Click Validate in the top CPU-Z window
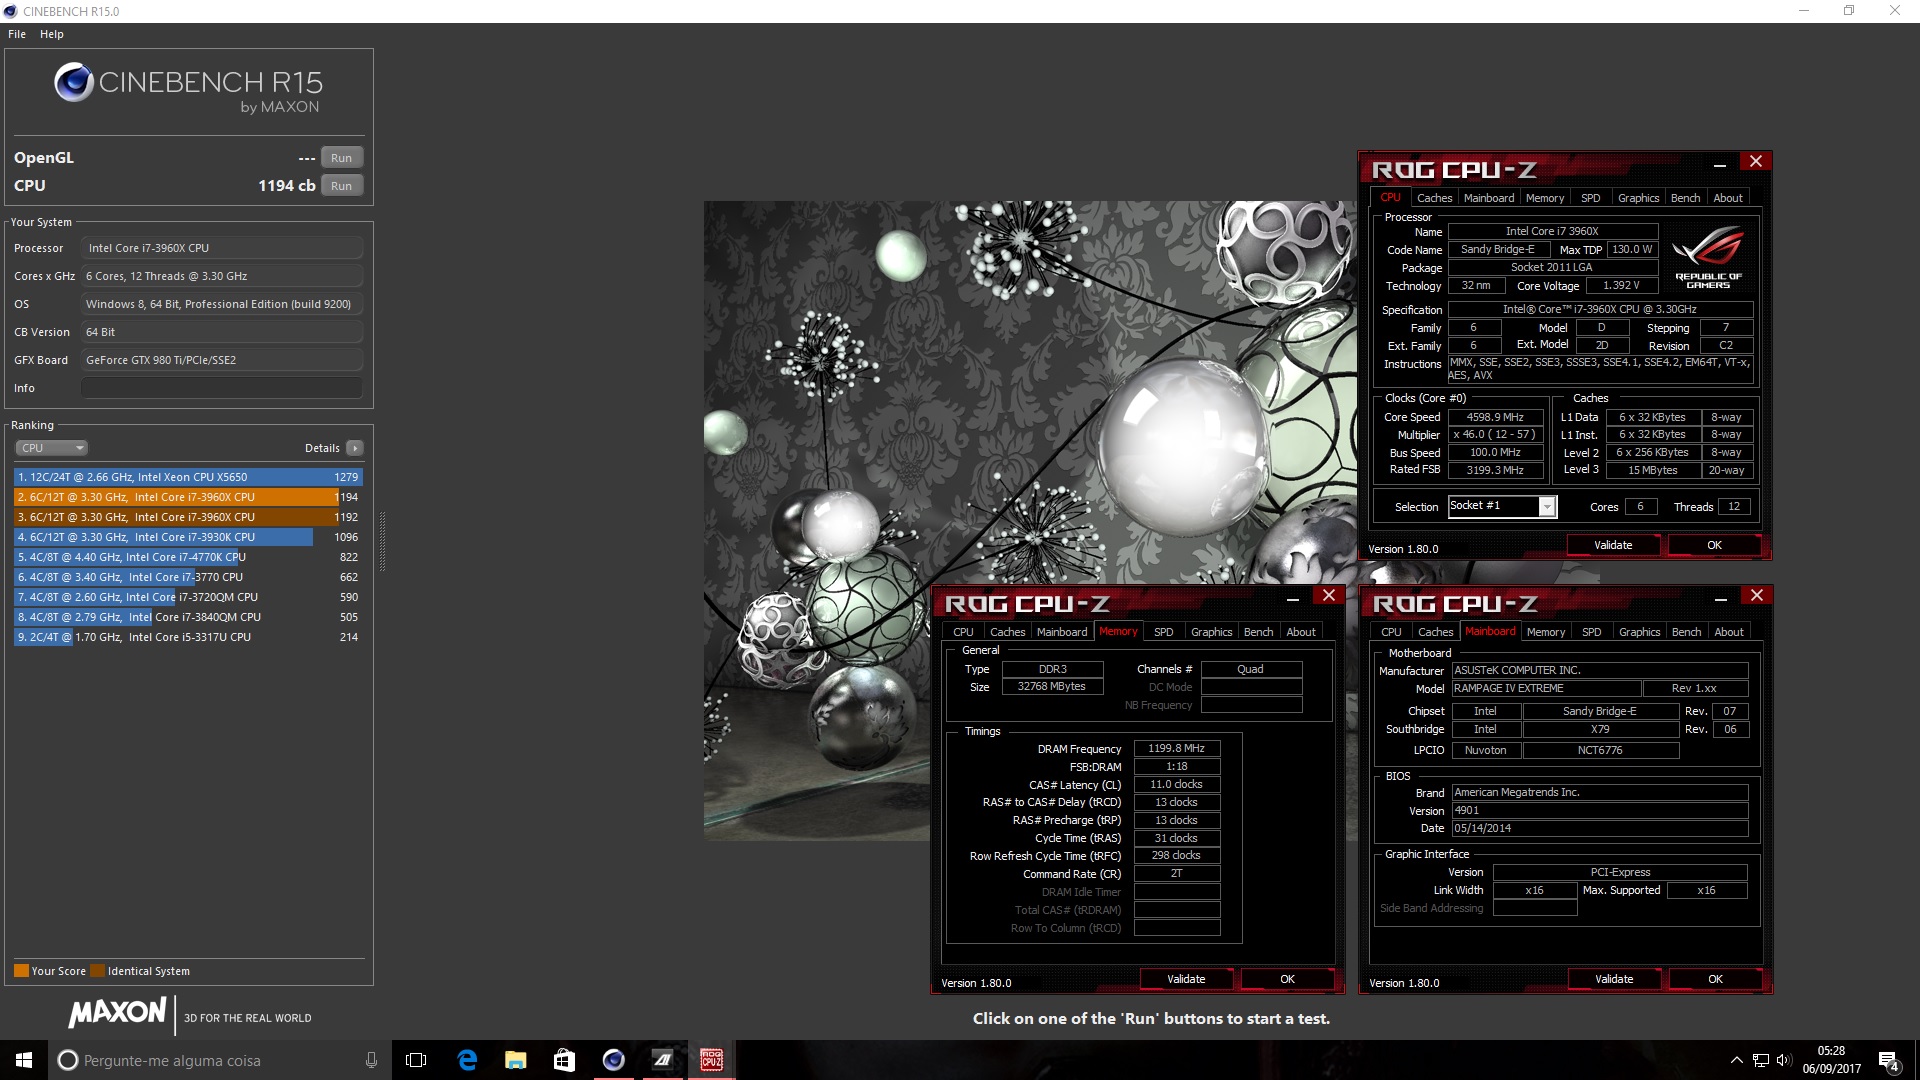This screenshot has height=1080, width=1920. pyautogui.click(x=1612, y=545)
